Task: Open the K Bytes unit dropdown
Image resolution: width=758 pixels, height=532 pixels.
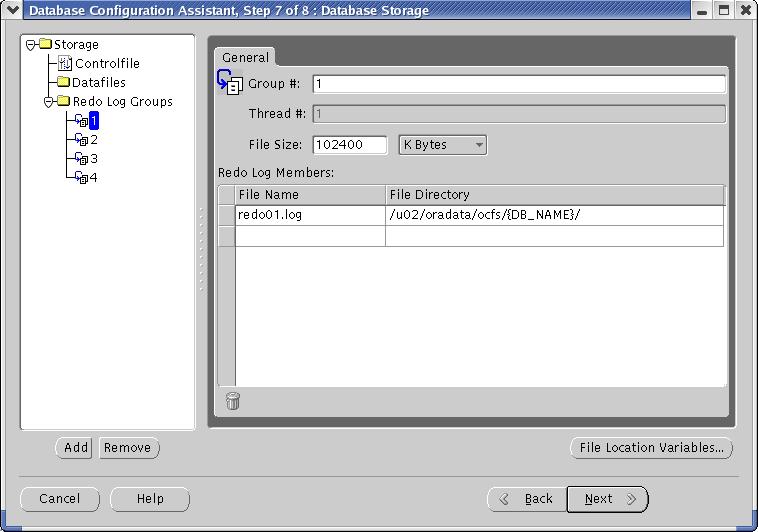Action: 442,145
